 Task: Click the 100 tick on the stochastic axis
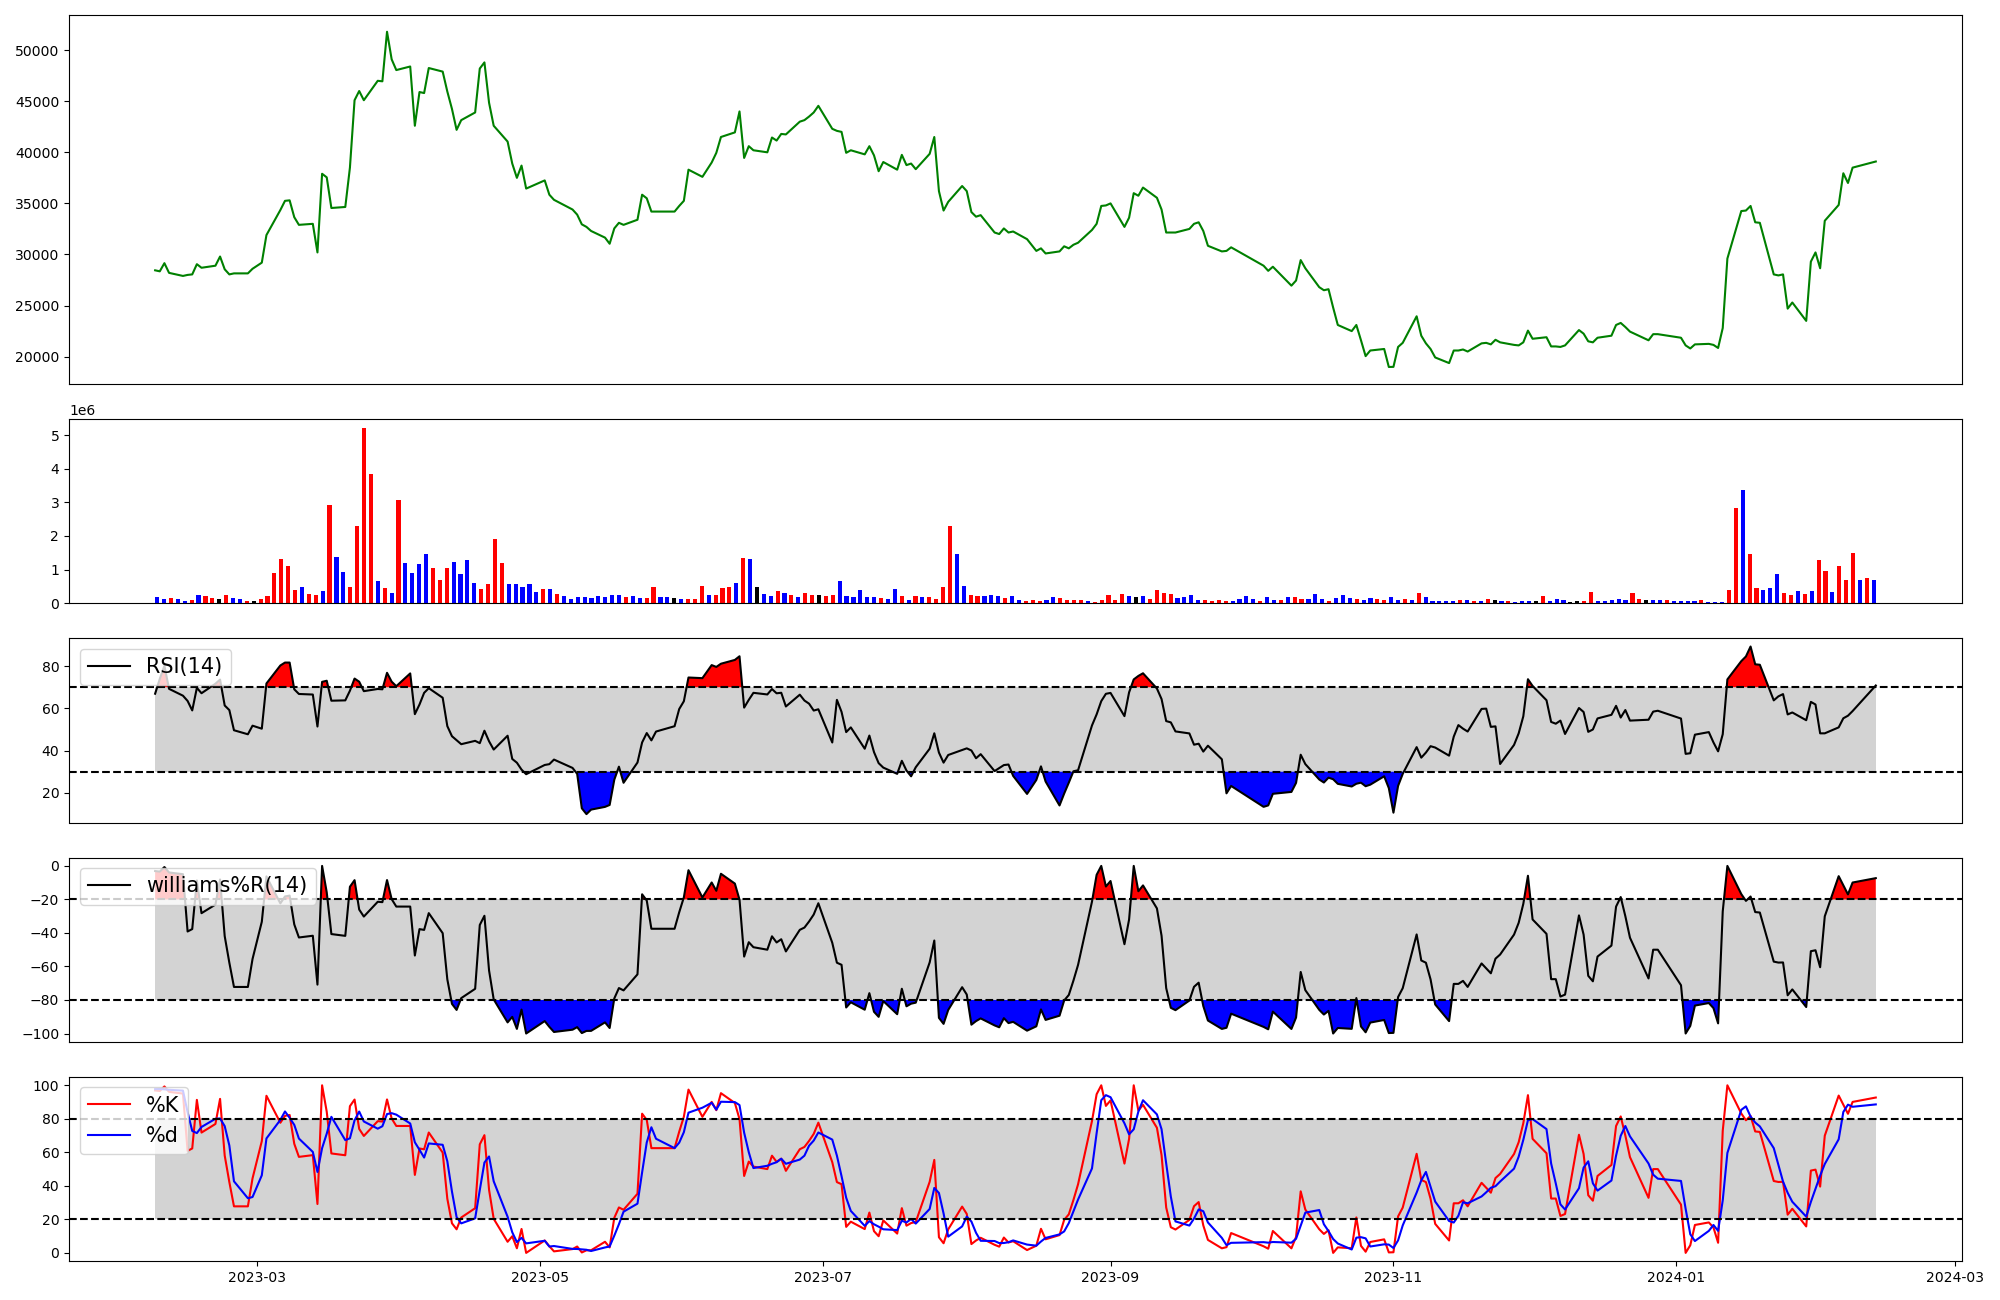[x=48, y=1086]
